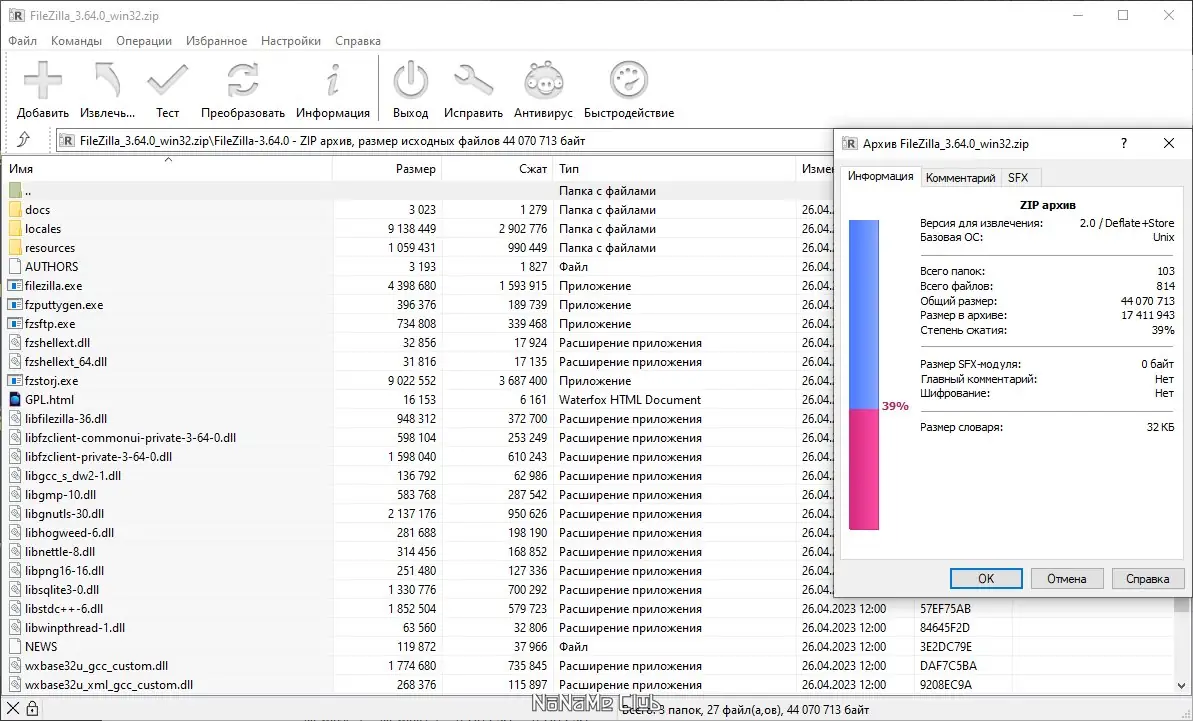Click the resources folder icon

[15, 247]
